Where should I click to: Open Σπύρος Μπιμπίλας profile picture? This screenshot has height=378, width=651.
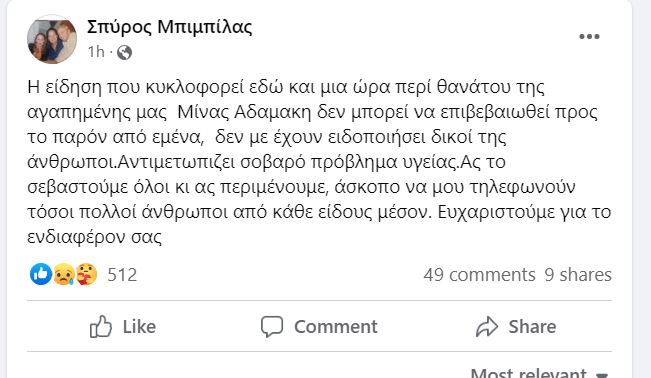(x=52, y=40)
